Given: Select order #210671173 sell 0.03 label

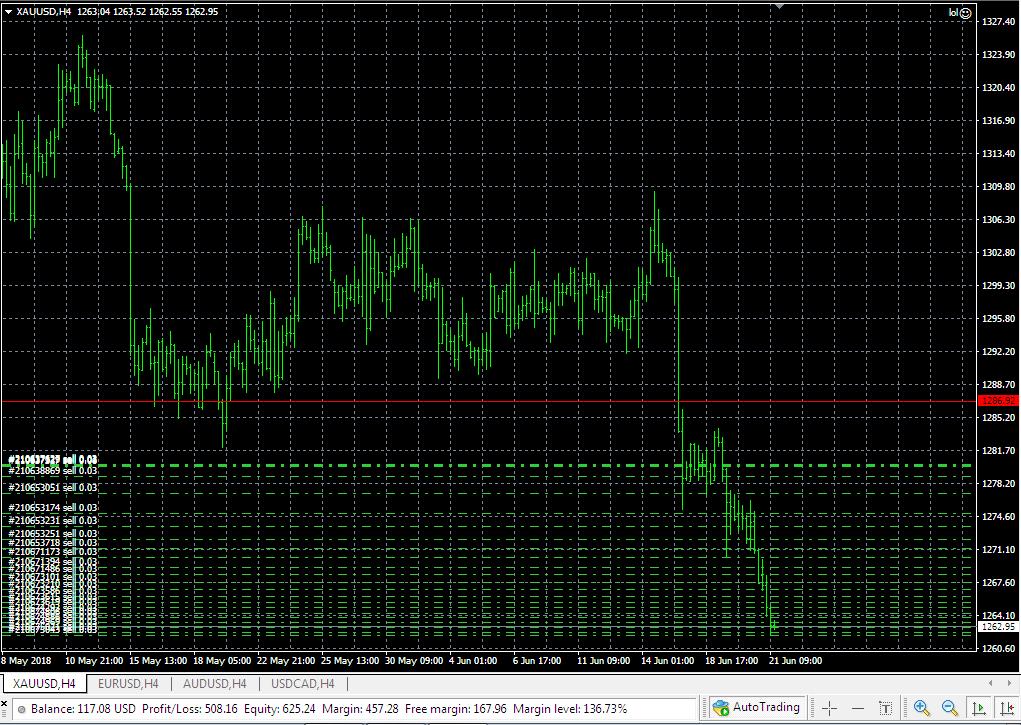Looking at the screenshot, I should [53, 552].
